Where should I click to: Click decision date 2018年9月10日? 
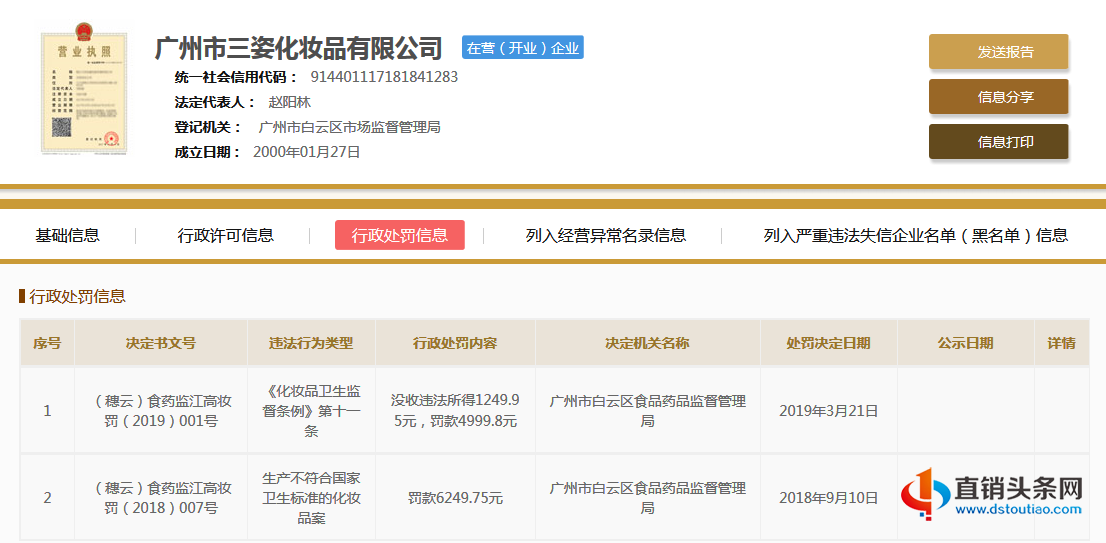[x=829, y=498]
